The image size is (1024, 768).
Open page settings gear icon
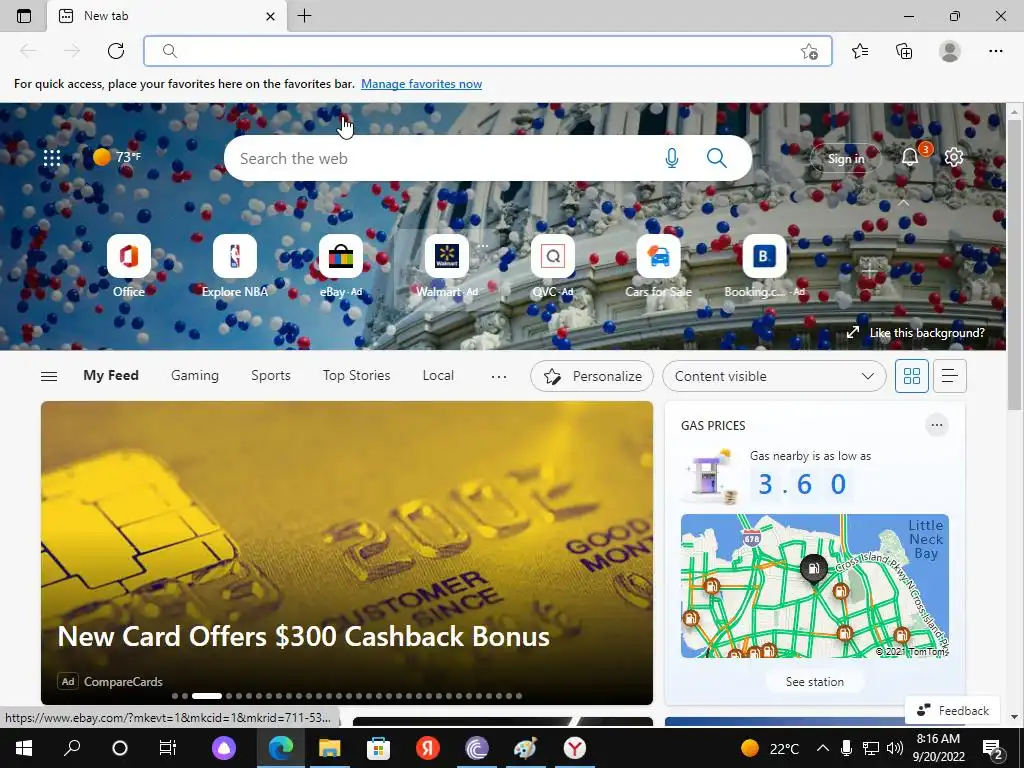point(953,157)
